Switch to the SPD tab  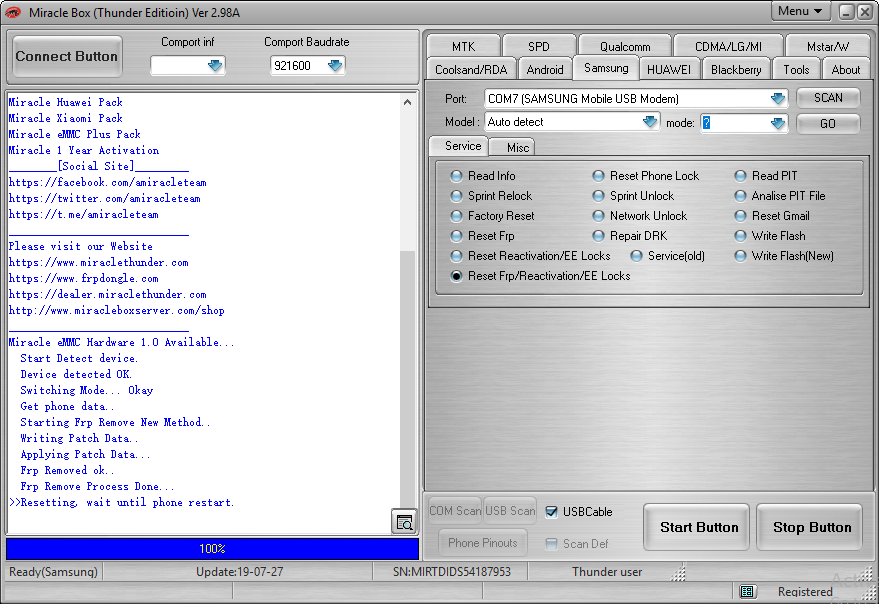539,46
